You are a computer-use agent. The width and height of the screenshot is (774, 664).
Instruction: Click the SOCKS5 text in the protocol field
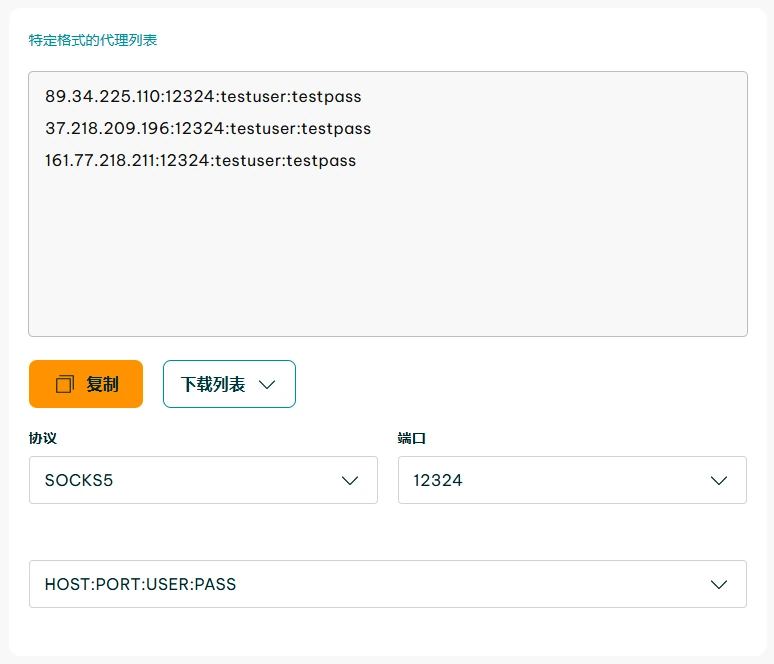[79, 480]
